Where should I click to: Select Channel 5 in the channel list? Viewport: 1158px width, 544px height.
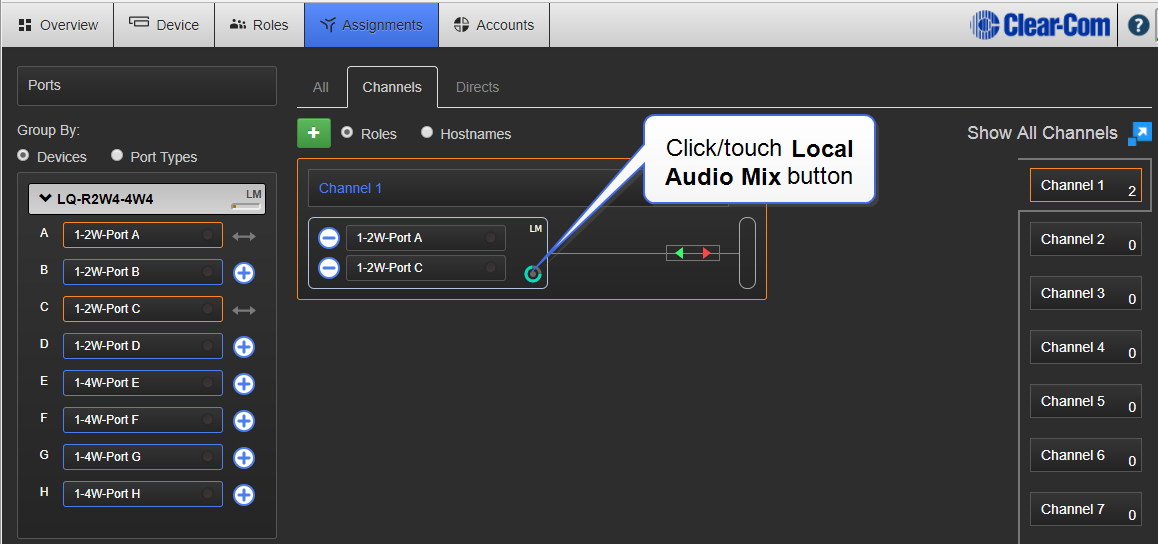[1085, 402]
